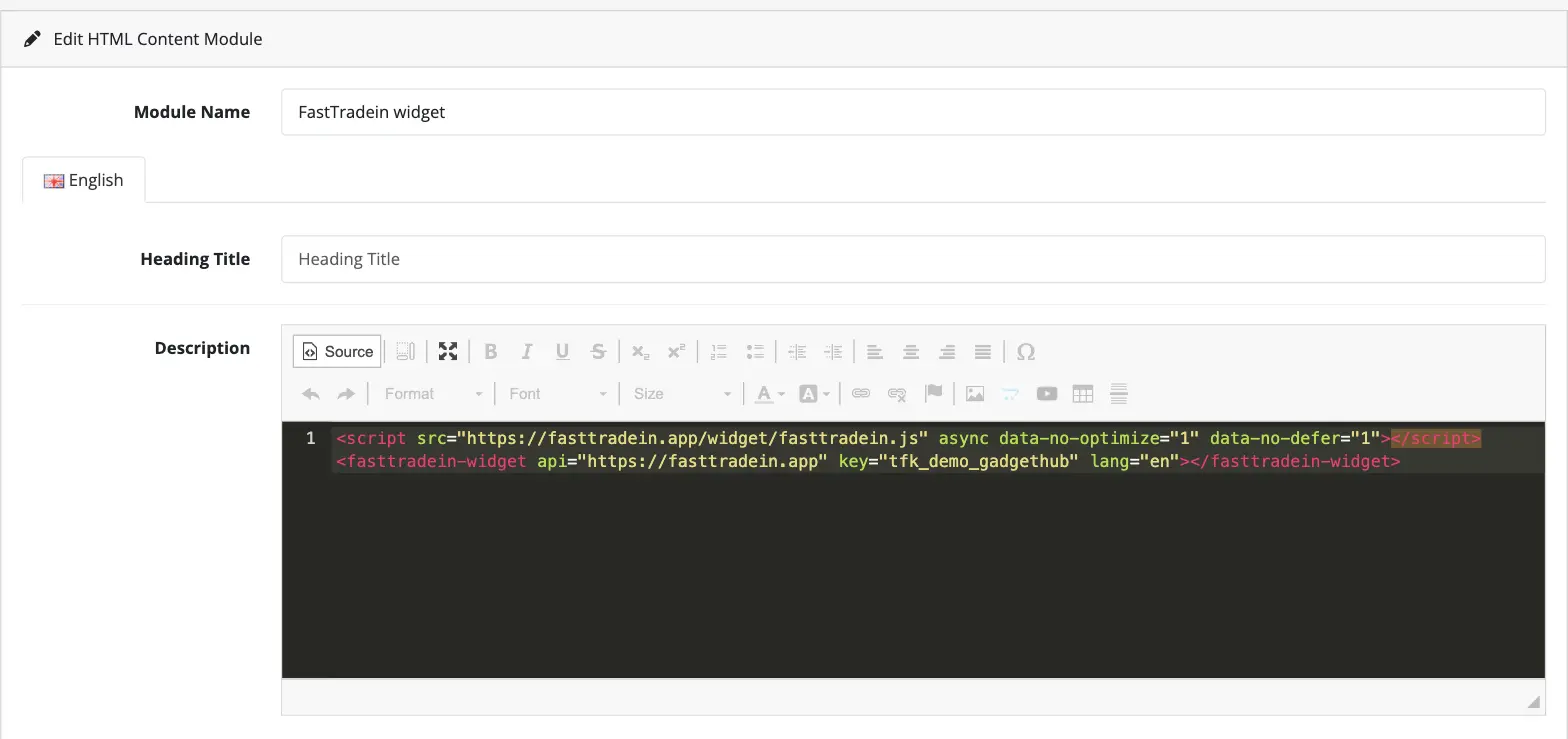Maximize the editor with the fullscreen icon
Screen dimensions: 1568x739
coord(448,351)
